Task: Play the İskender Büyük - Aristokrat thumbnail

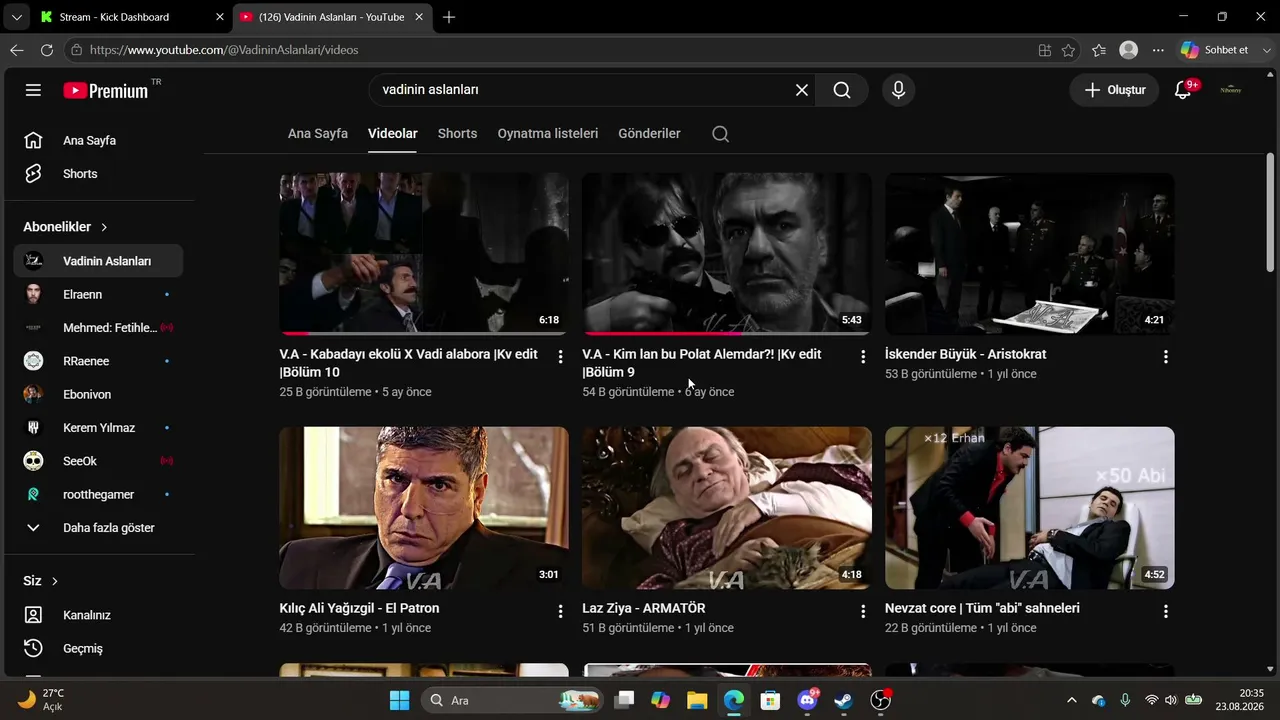Action: point(1030,254)
